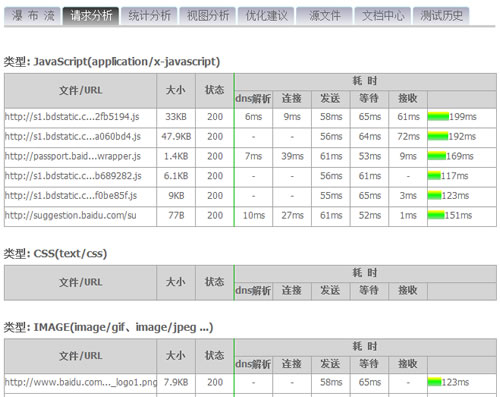Screen dimensions: 500x397
Task: Click the 151ms green timing bar
Action: pyautogui.click(x=436, y=215)
